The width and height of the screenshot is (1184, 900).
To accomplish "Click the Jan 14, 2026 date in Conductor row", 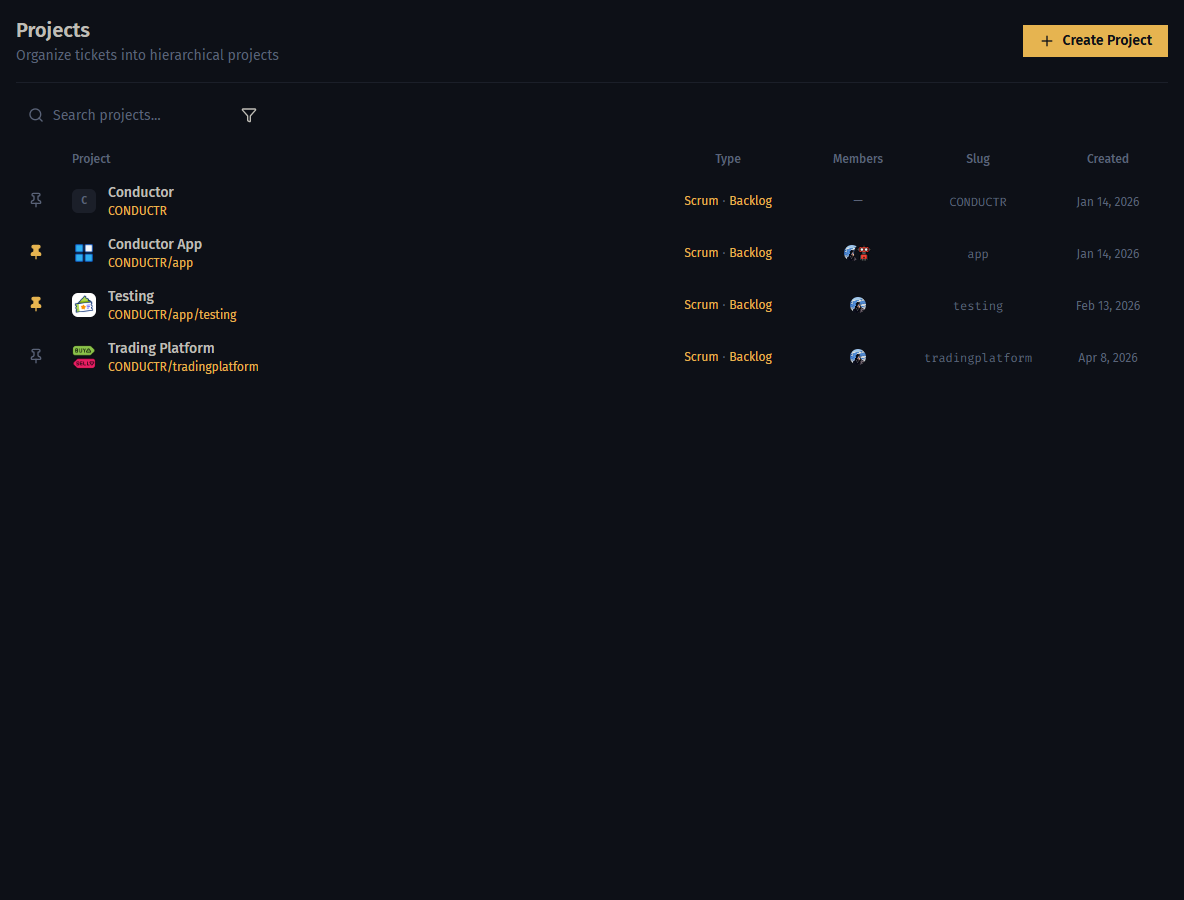I will (x=1108, y=202).
